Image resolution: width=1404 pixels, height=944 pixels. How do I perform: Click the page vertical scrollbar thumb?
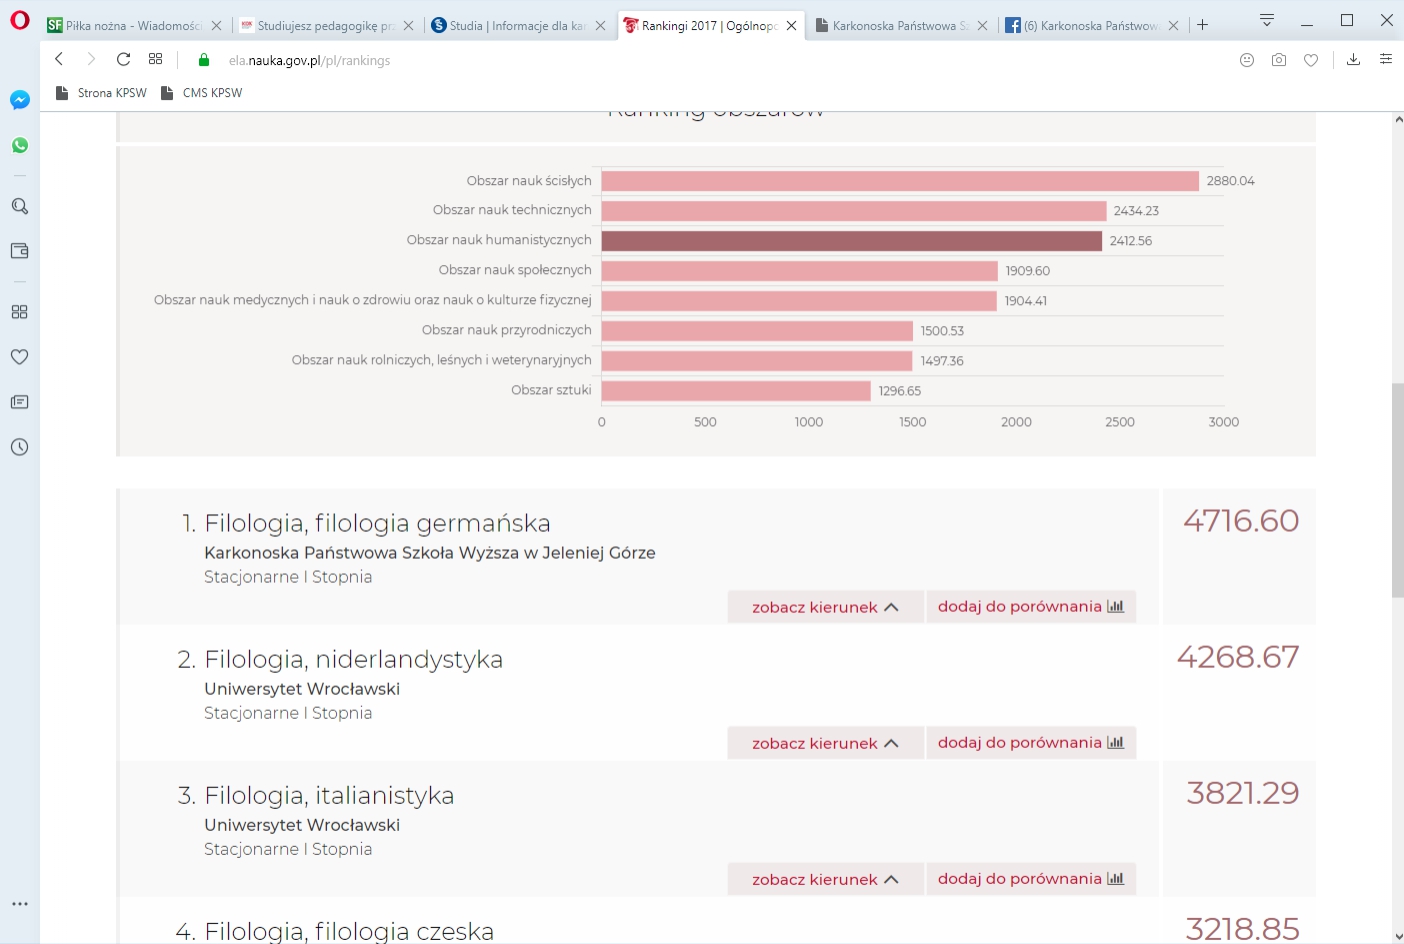tap(1398, 490)
